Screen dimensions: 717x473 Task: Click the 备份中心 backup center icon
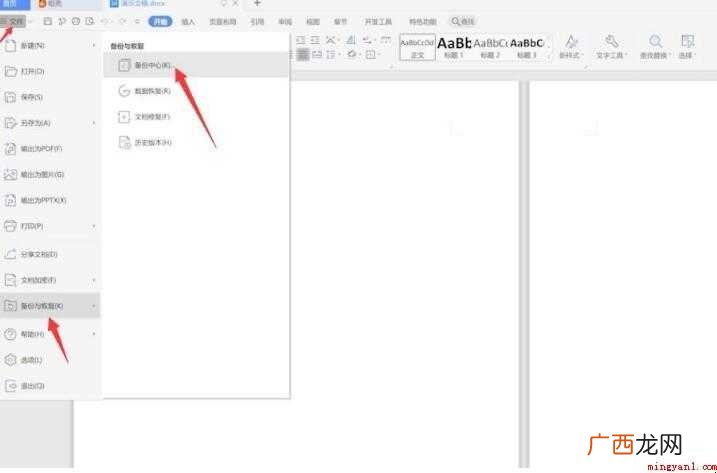(x=124, y=65)
